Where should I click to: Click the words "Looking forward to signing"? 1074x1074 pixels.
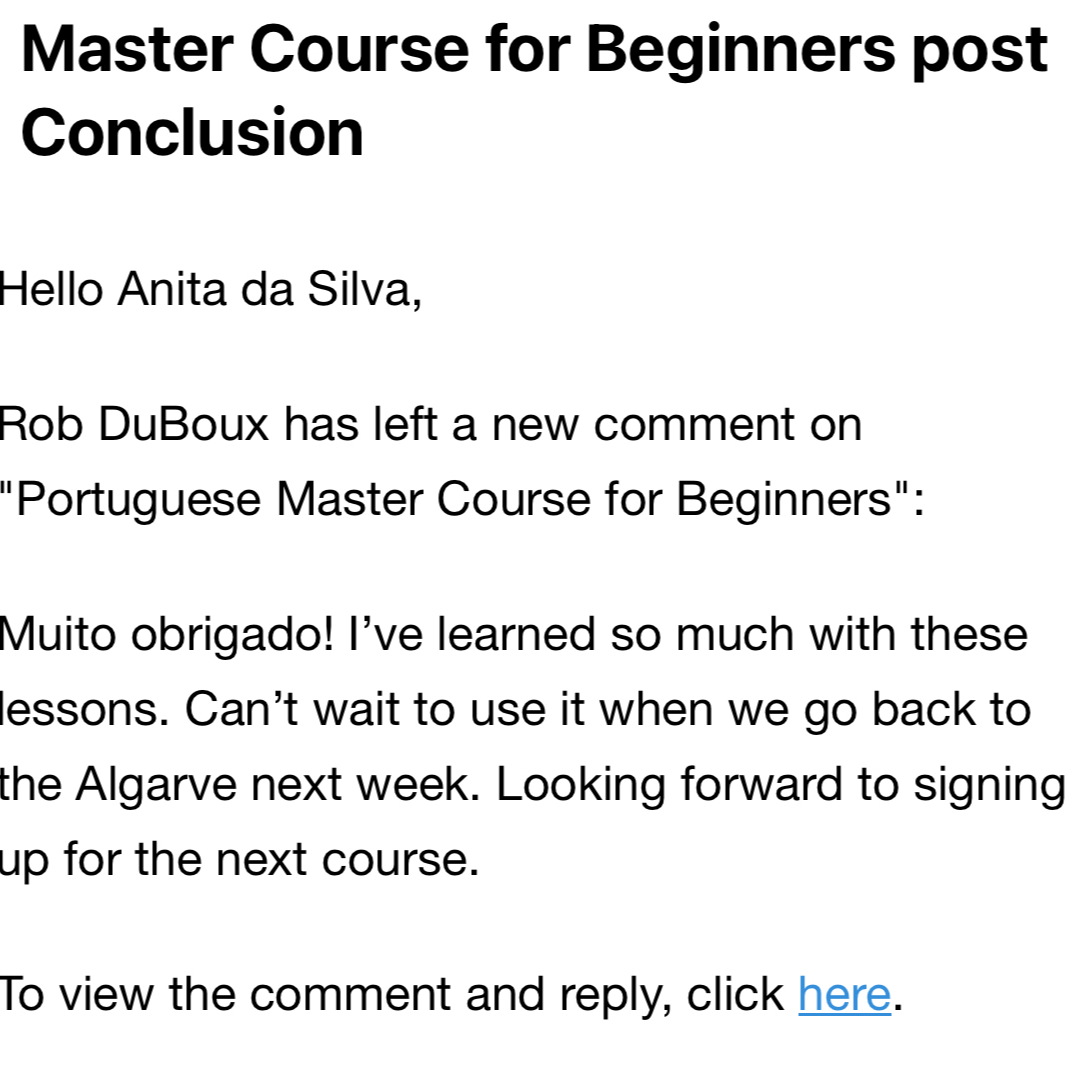781,784
